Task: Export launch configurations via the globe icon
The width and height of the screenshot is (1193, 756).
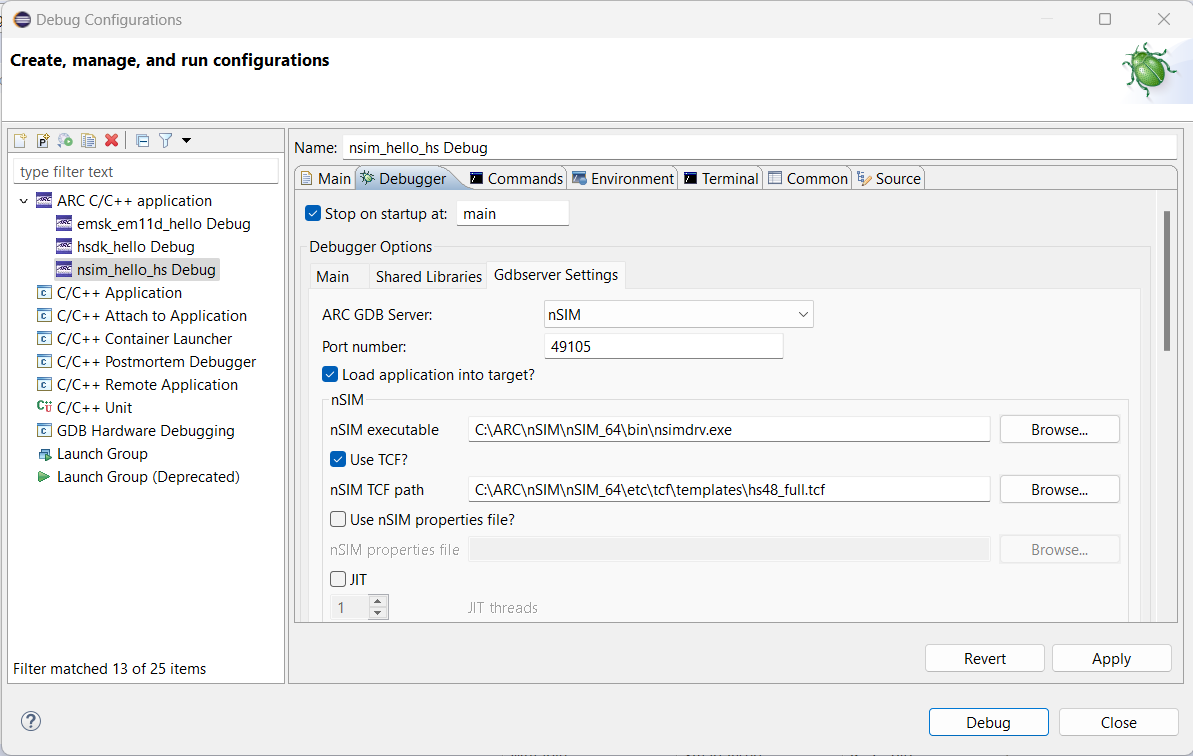Action: coord(64,141)
